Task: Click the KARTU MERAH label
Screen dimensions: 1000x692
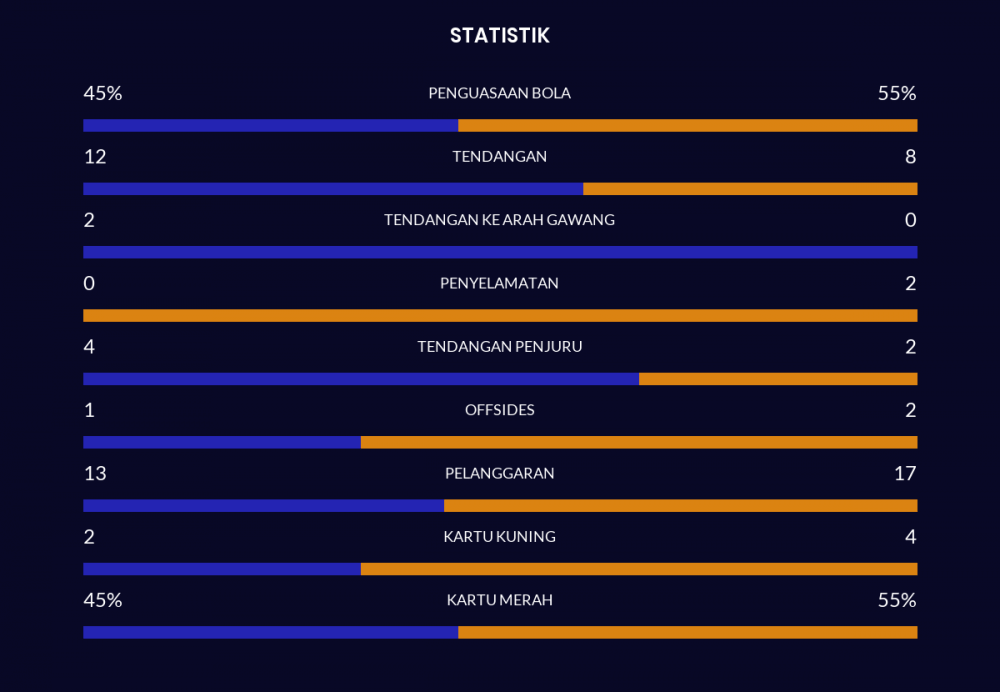Action: pos(499,600)
